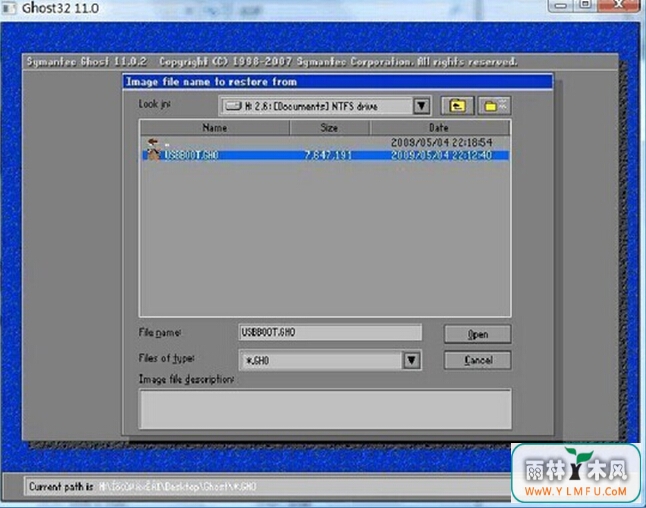
Task: Minimize the Ghost32 11.0 window
Action: coord(560,5)
